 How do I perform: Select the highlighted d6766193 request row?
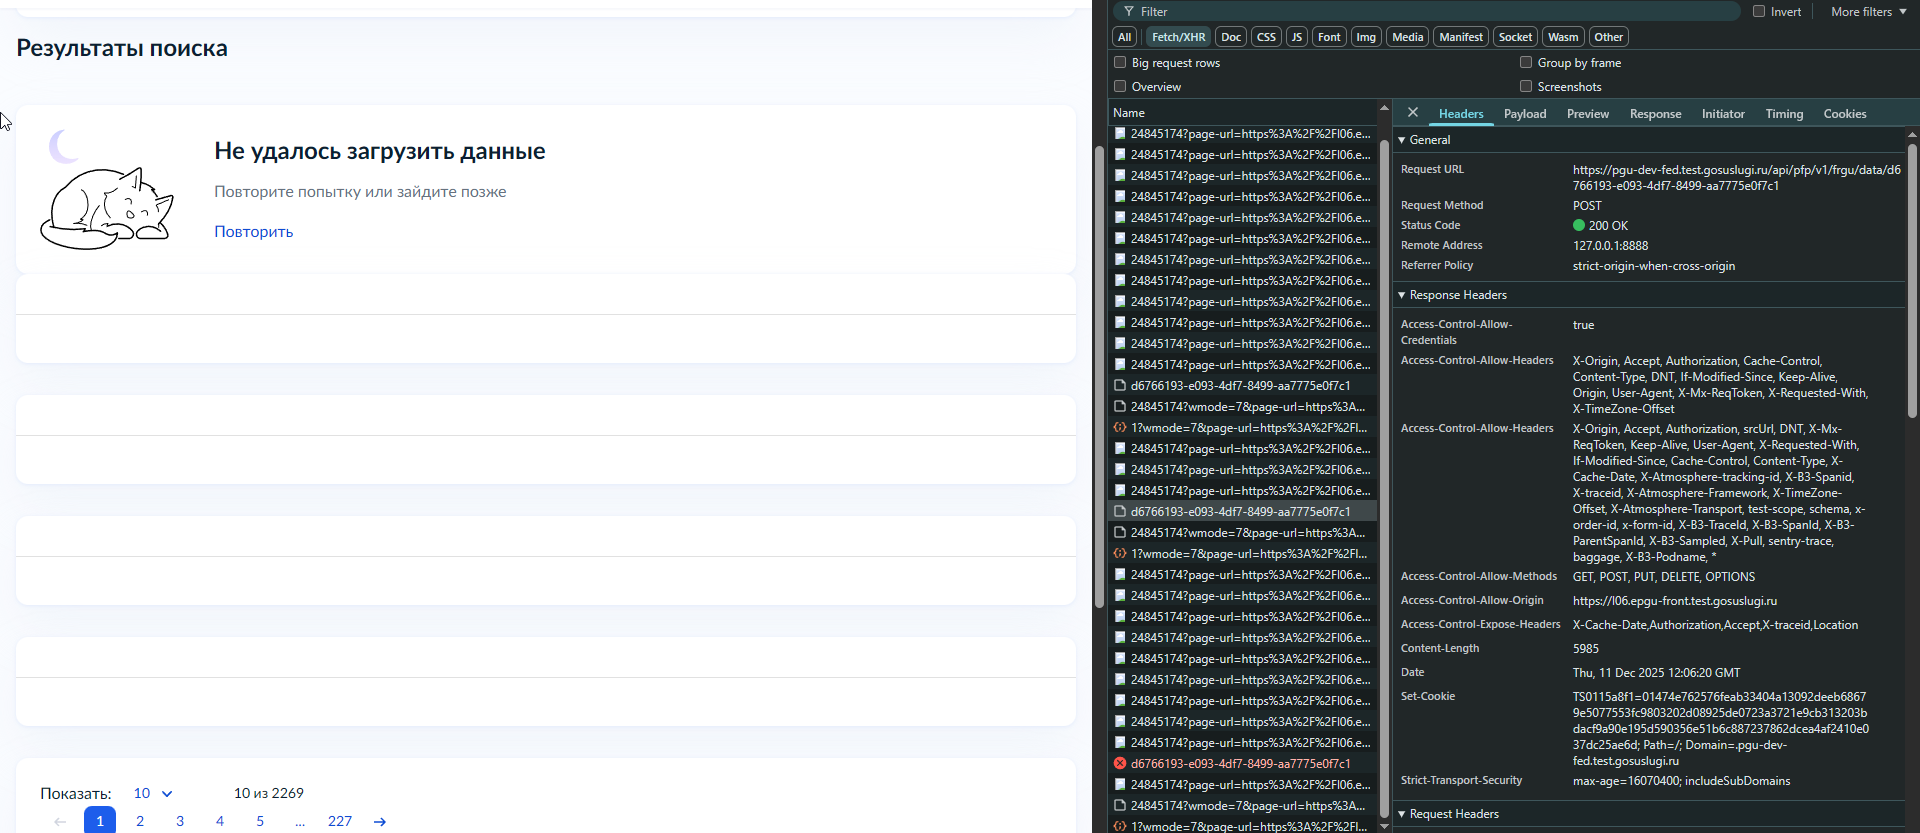[x=1243, y=511]
